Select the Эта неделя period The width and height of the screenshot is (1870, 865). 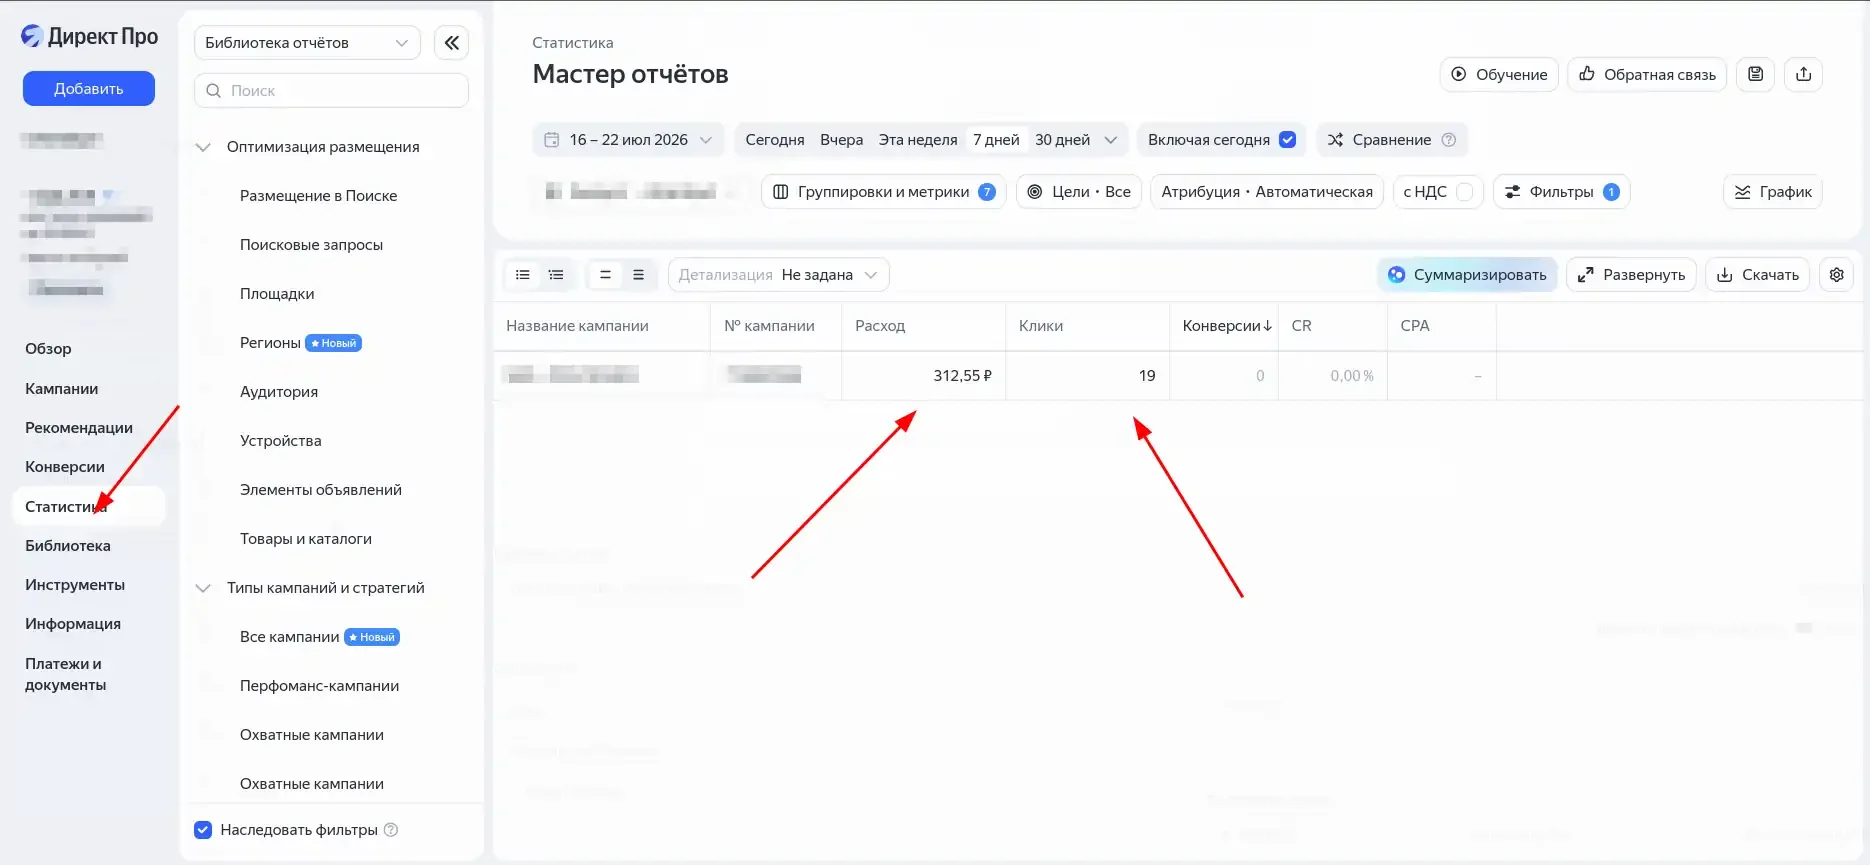[x=918, y=140]
